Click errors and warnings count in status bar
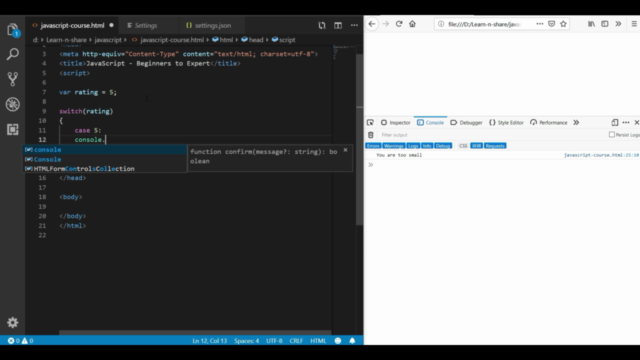This screenshot has height=360, width=640. point(20,340)
